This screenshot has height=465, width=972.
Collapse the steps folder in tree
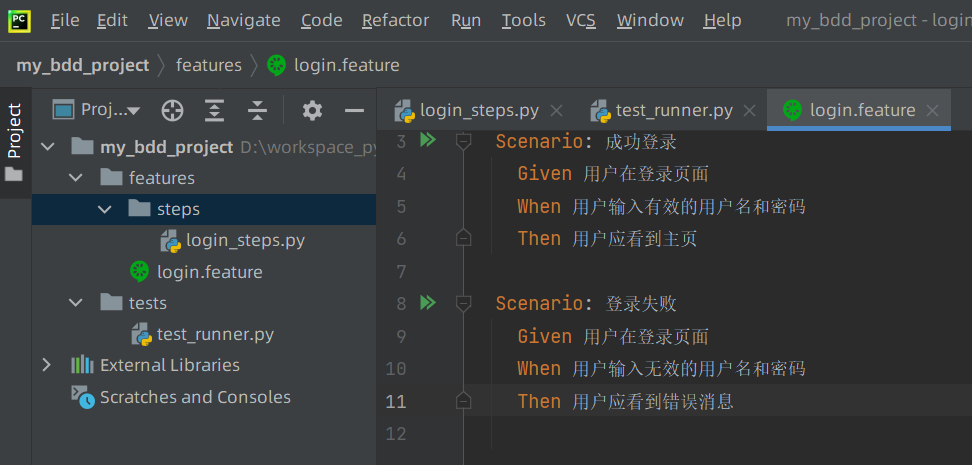105,209
